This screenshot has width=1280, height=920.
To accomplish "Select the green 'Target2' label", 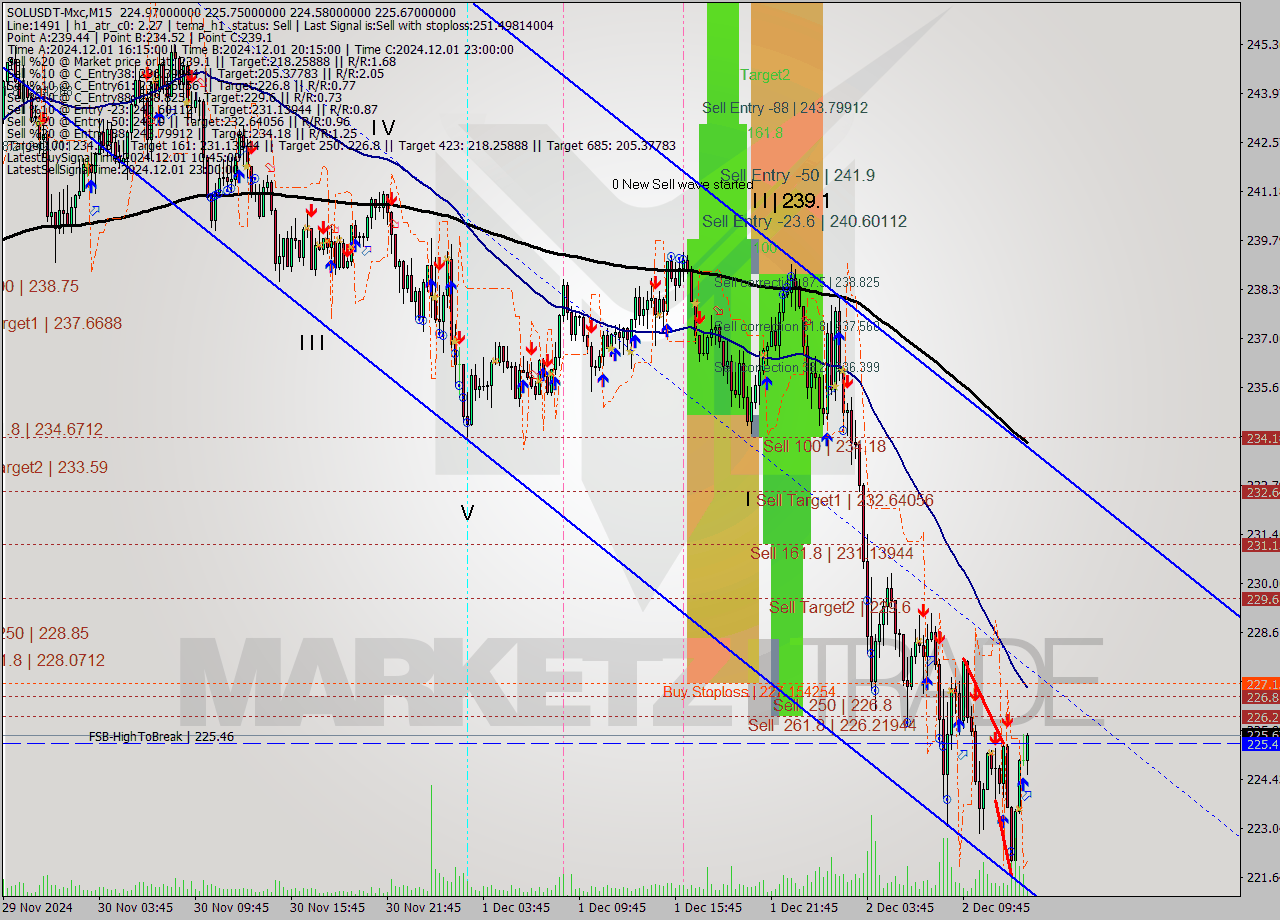I will pos(765,74).
